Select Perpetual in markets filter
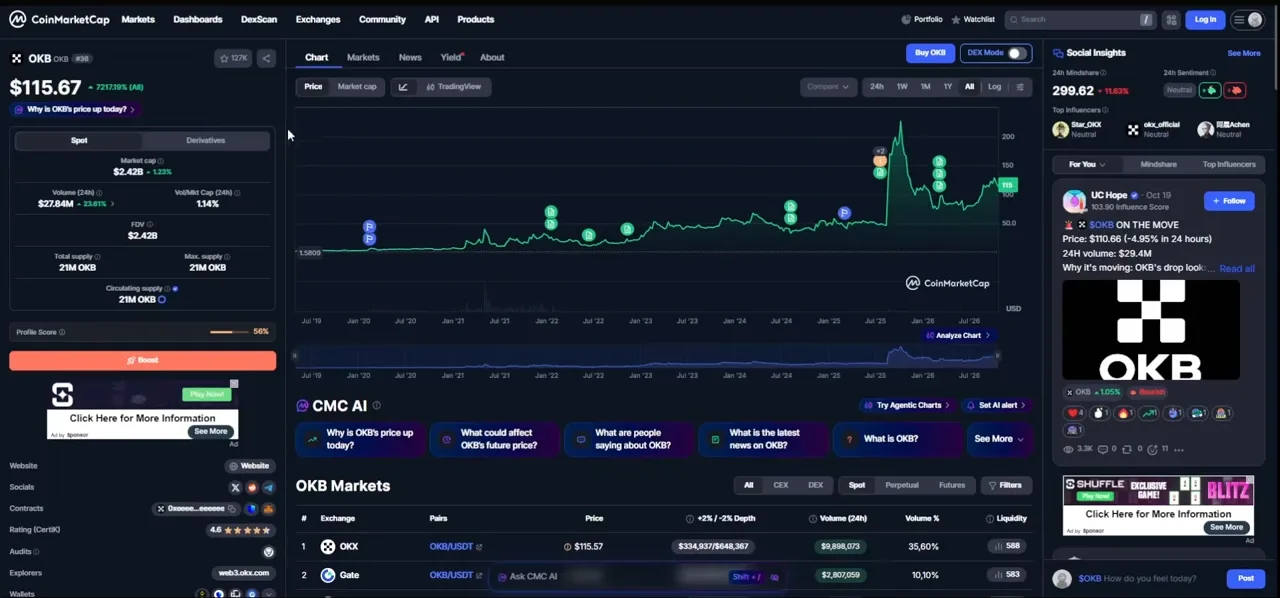 pyautogui.click(x=901, y=485)
